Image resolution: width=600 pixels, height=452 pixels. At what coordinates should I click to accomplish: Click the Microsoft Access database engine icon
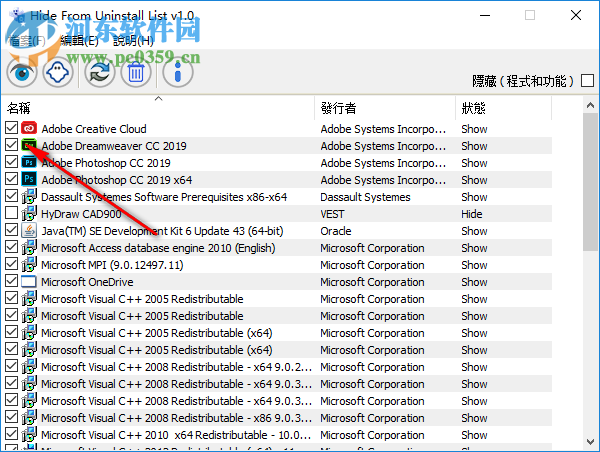click(29, 247)
